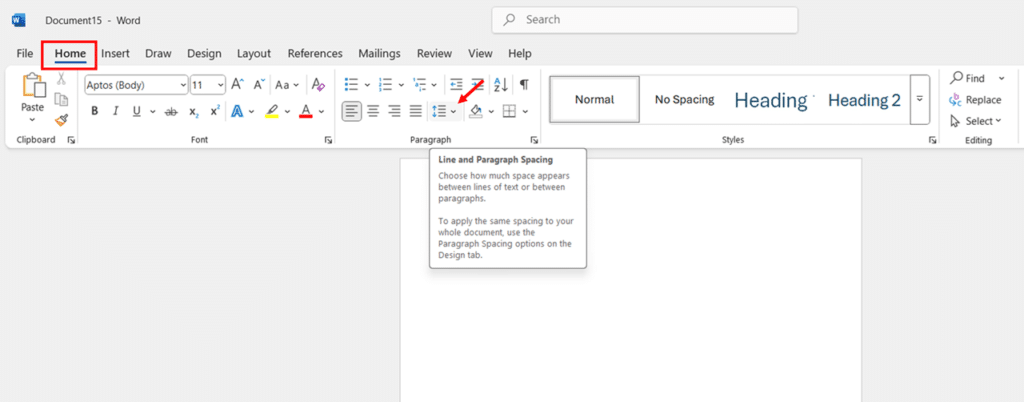Insert a multilevel list
This screenshot has height=402, width=1024.
[420, 85]
